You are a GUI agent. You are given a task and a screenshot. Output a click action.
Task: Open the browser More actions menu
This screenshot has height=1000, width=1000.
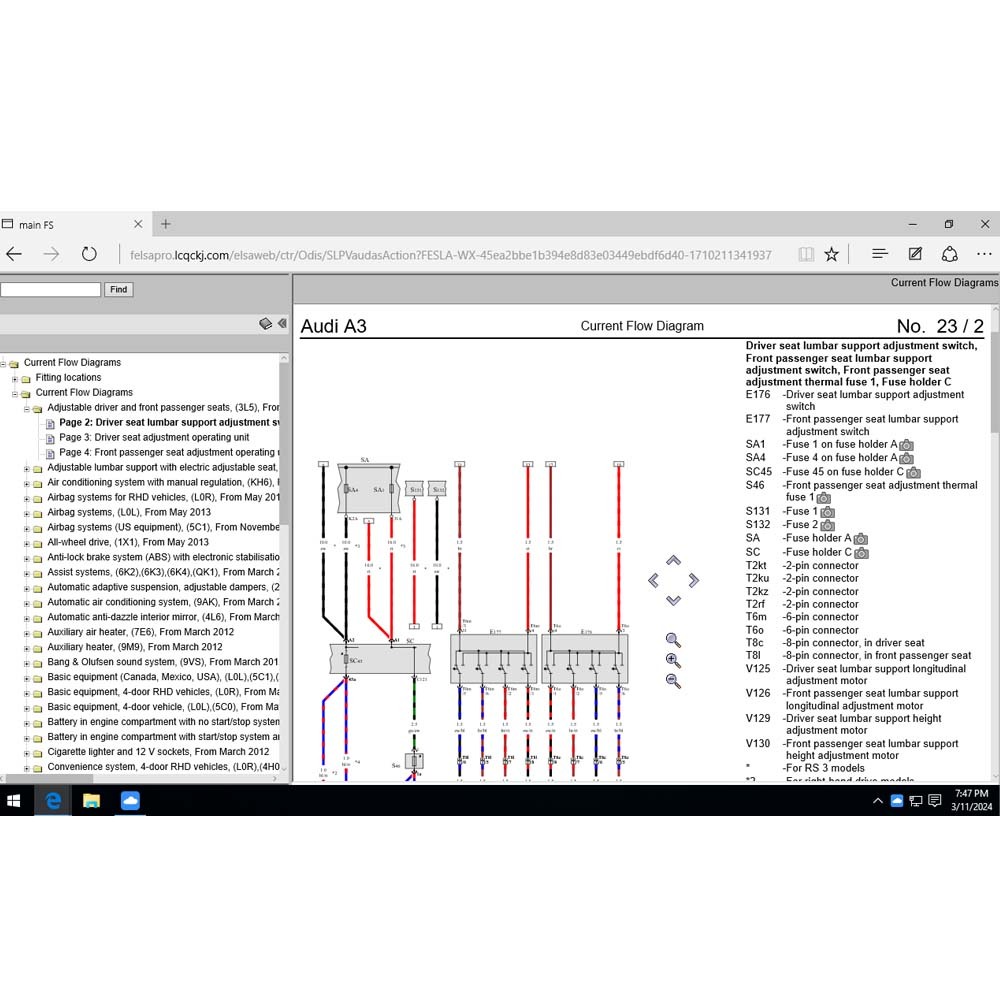(984, 254)
